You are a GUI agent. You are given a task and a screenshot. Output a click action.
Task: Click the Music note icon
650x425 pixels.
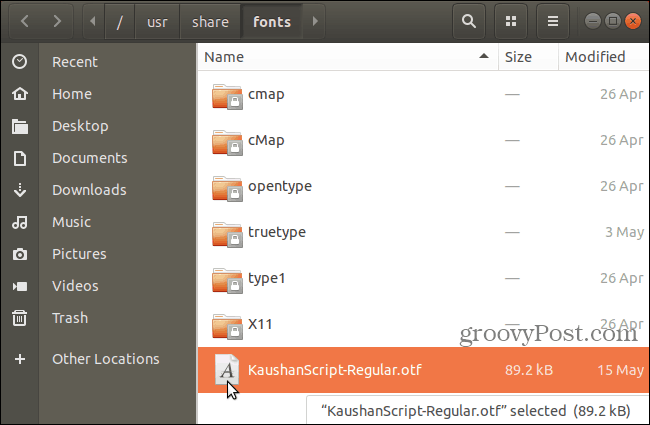point(19,222)
